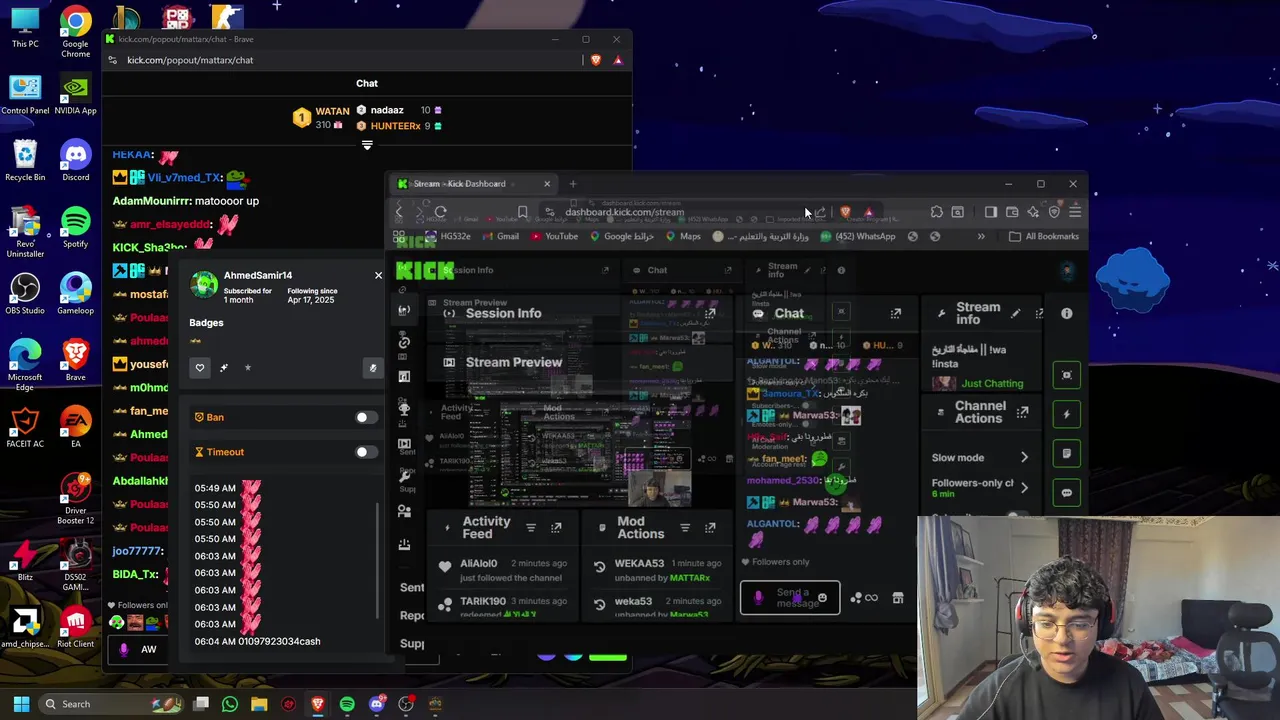1280x720 pixels.
Task: Open the browser extensions puzzle icon
Action: [936, 212]
